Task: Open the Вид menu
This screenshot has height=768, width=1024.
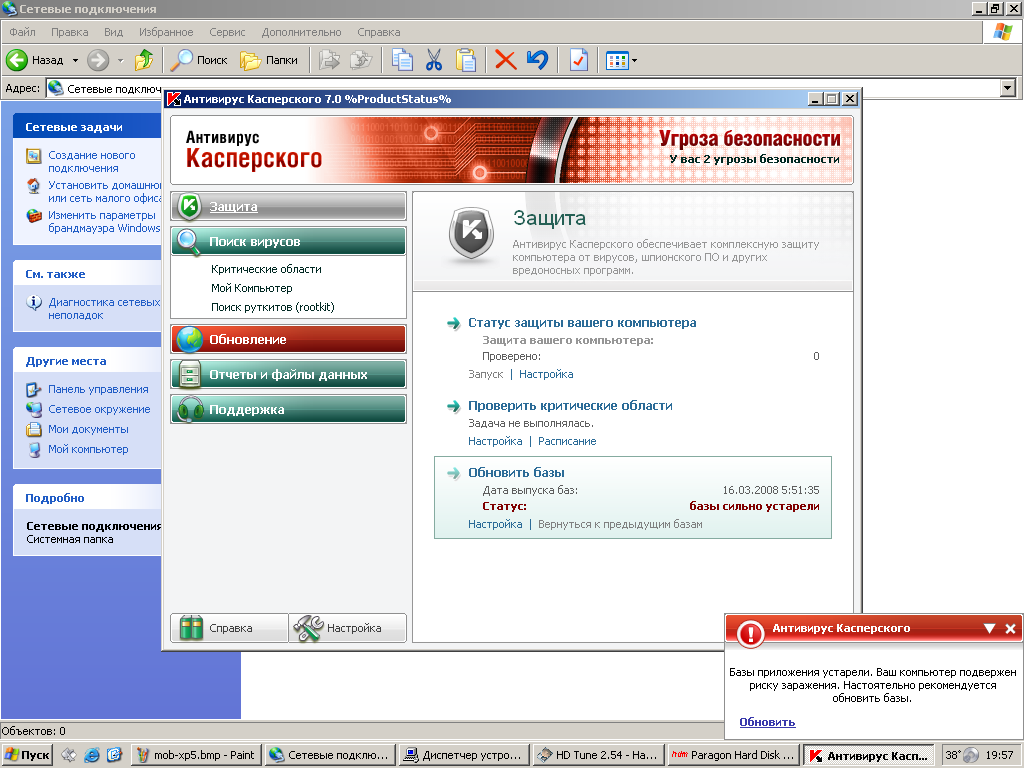Action: pos(113,32)
